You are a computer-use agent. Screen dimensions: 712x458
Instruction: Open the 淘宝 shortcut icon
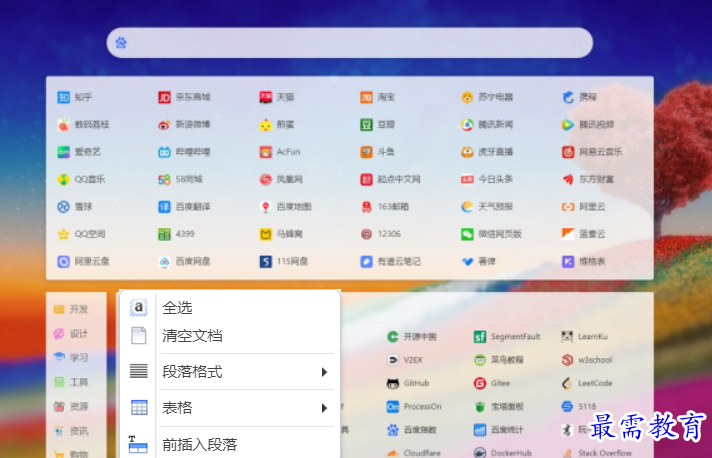point(366,97)
